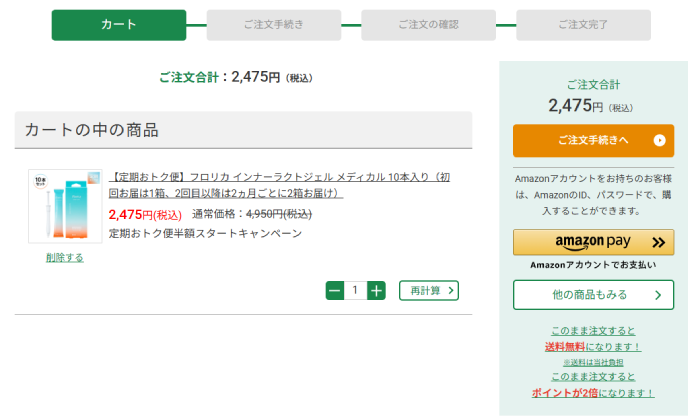Click the quantity input field showing 1

[x=355, y=291]
